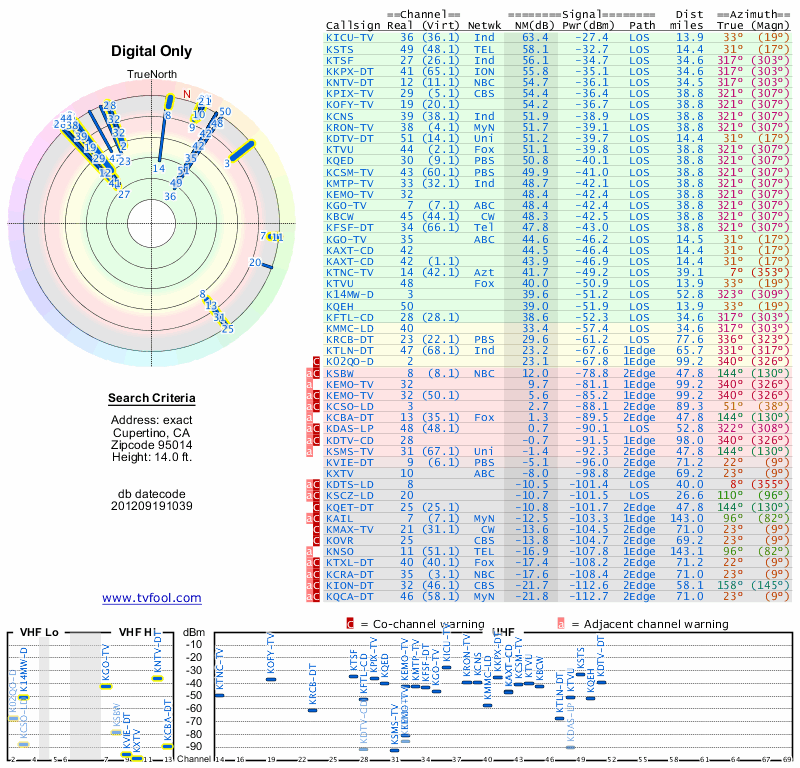The image size is (800, 768).
Task: Click the KQCA-DT callsign row
Action: pos(558,597)
